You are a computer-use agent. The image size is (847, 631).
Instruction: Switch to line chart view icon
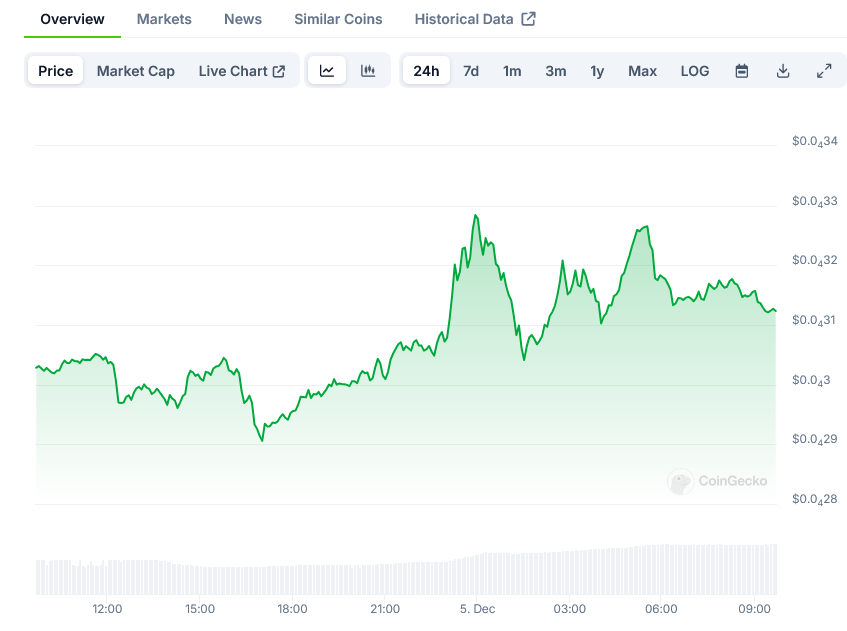pyautogui.click(x=327, y=71)
